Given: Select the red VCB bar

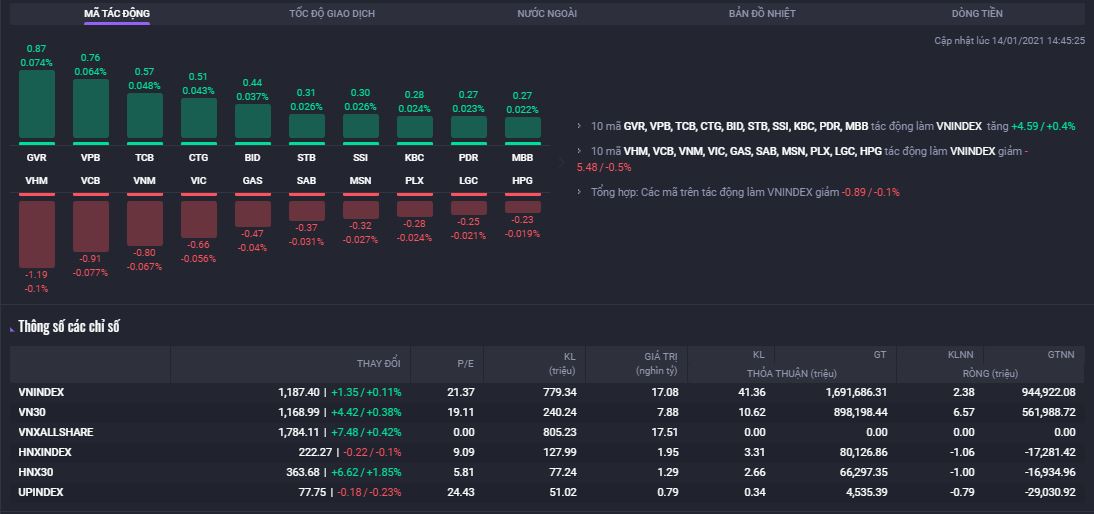Looking at the screenshot, I should coord(91,226).
